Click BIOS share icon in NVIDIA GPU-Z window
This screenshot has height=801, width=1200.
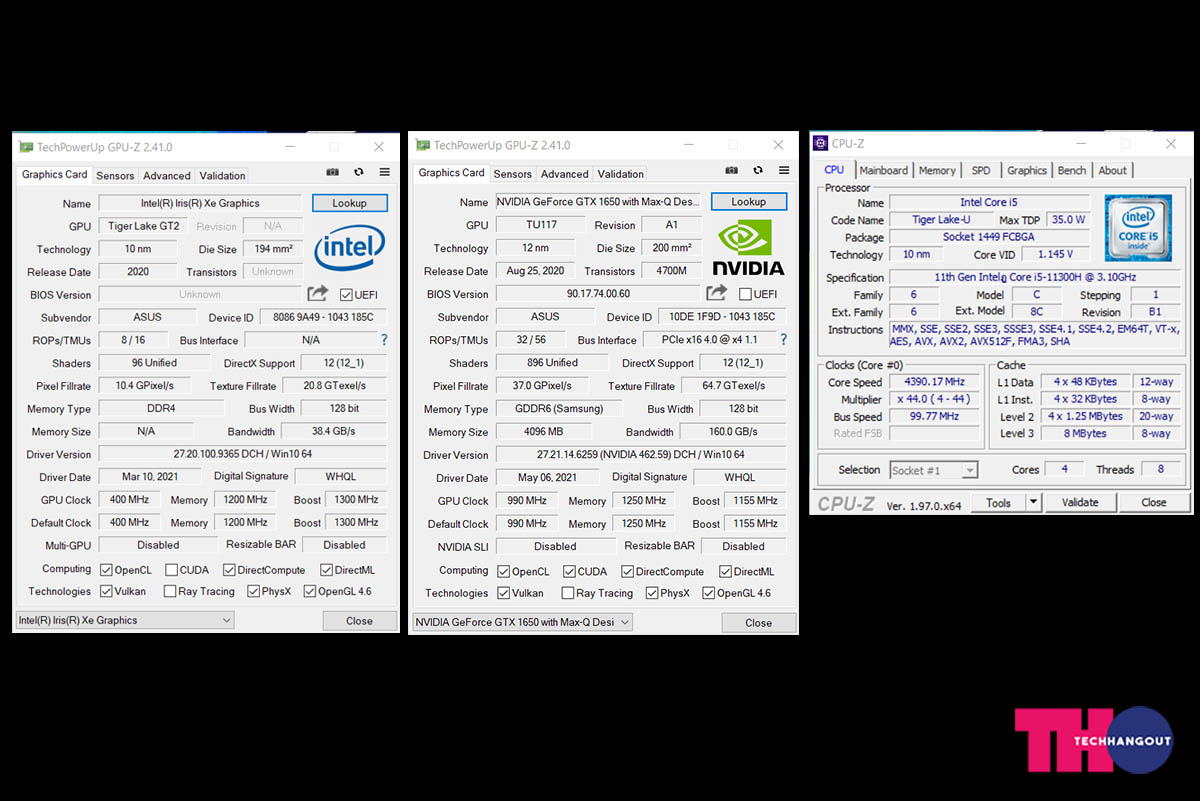tap(716, 292)
